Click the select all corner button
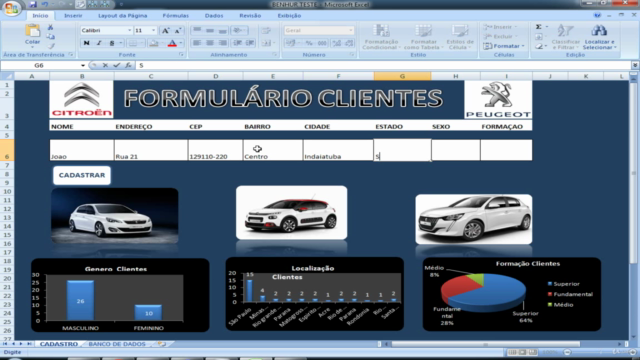The image size is (640, 360). click(7, 76)
